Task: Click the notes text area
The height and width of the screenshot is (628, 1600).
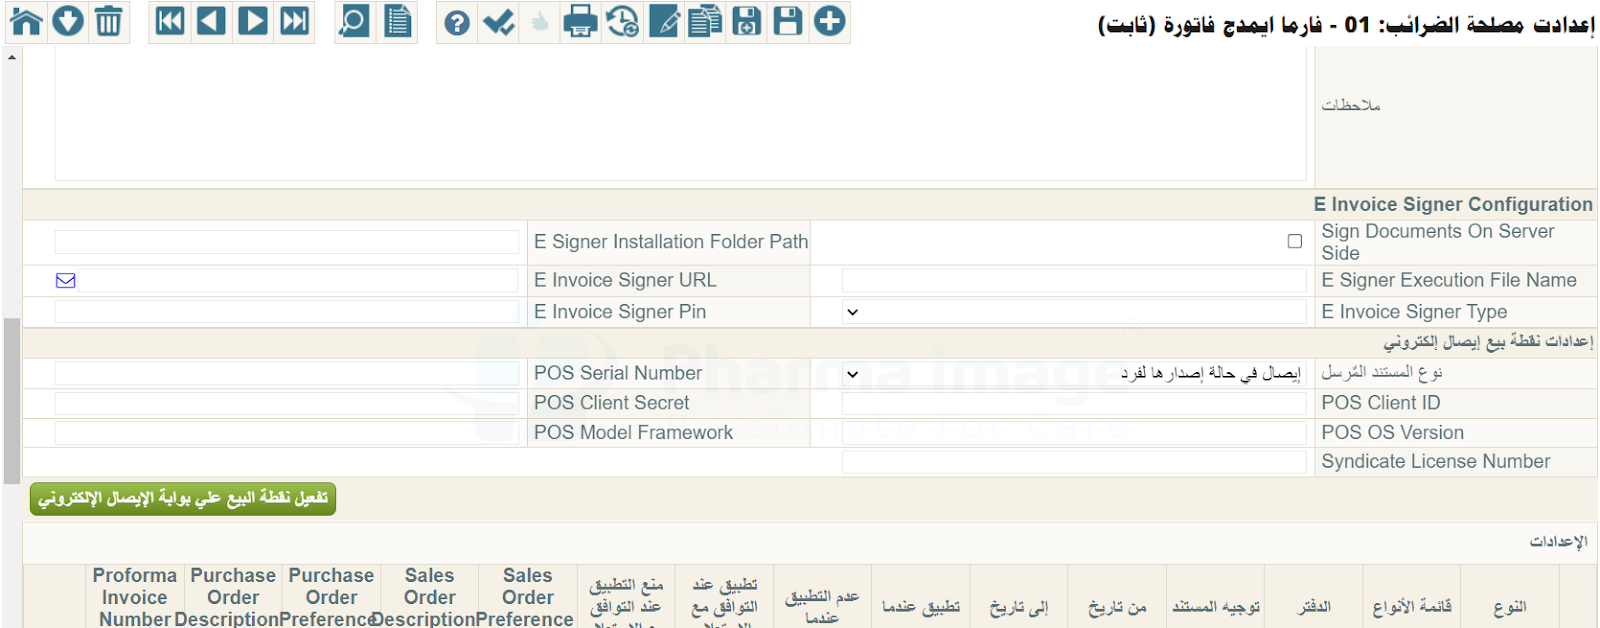Action: [680, 112]
